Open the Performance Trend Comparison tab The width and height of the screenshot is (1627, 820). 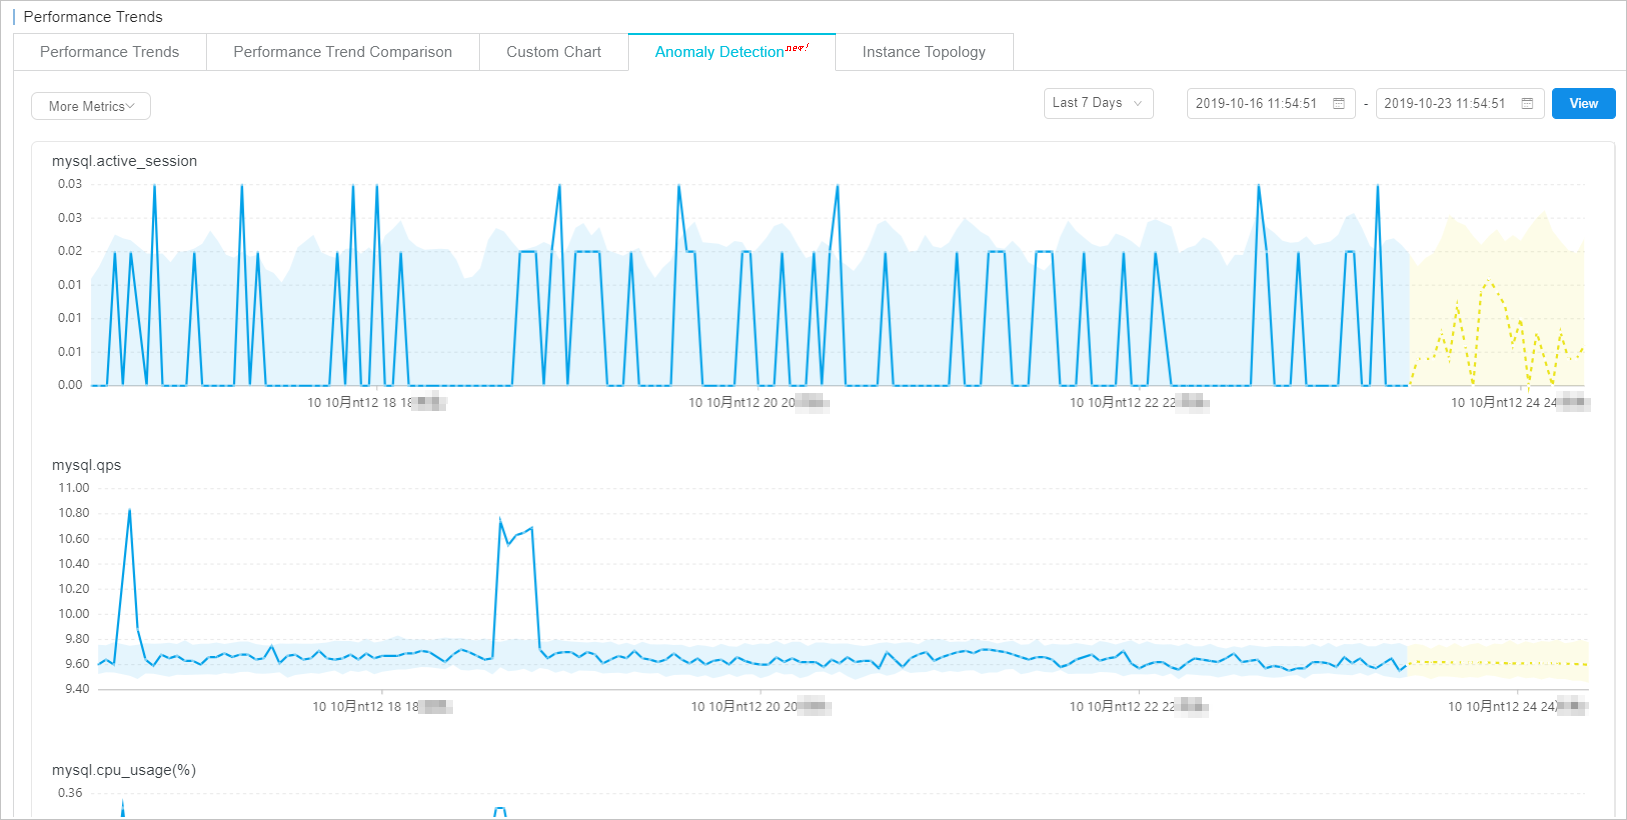[x=342, y=52]
